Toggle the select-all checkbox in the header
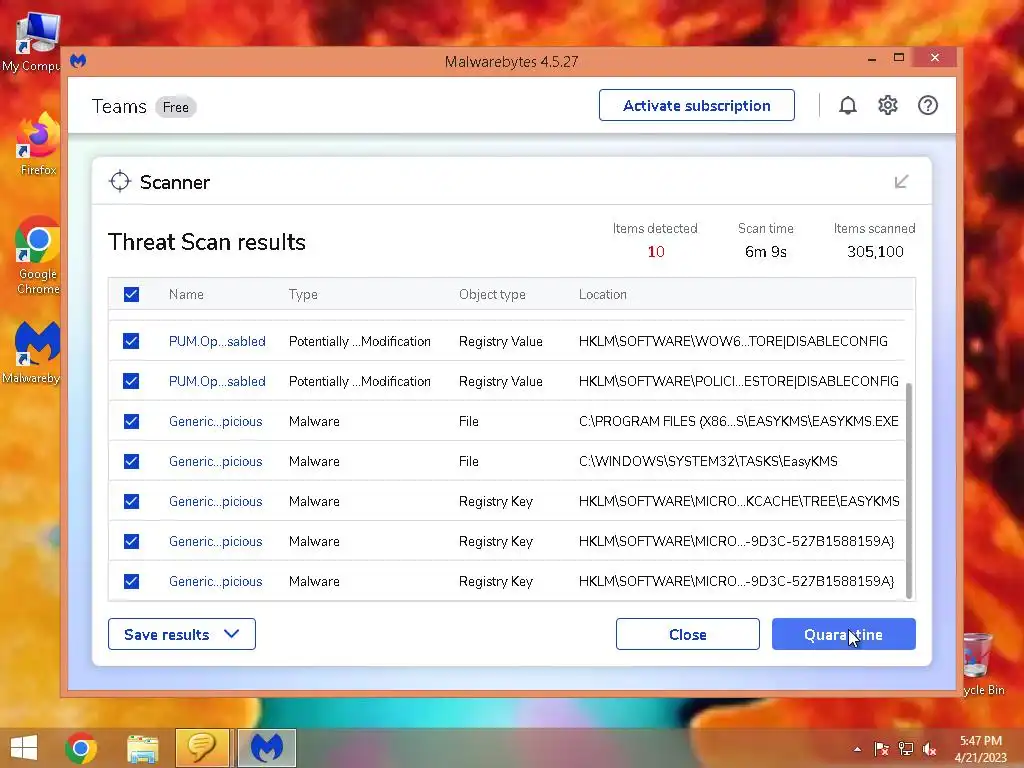 tap(131, 294)
